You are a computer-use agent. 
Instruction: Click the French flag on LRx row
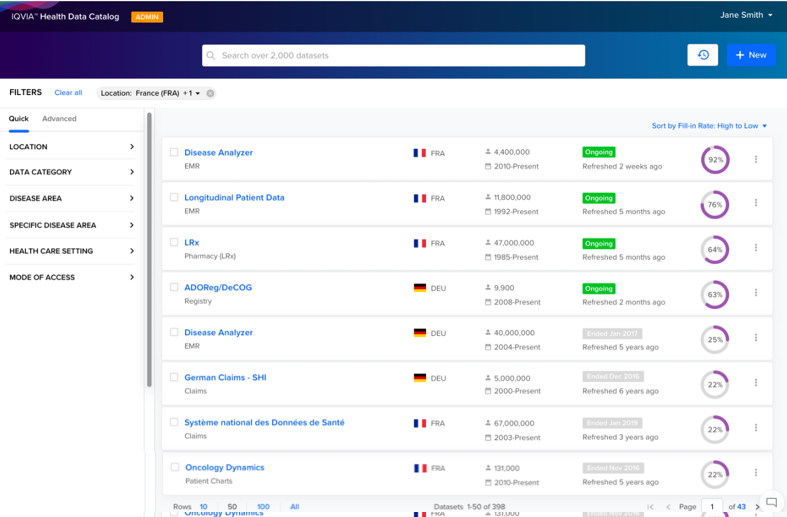click(420, 243)
